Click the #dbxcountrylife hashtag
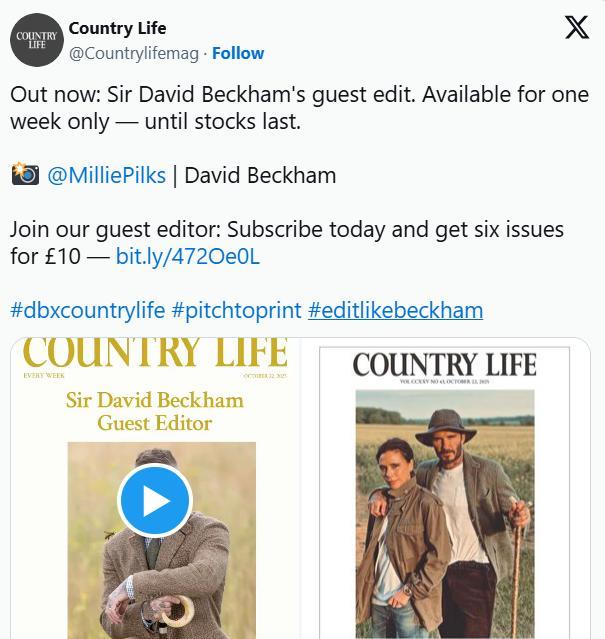This screenshot has width=605, height=639. click(87, 310)
